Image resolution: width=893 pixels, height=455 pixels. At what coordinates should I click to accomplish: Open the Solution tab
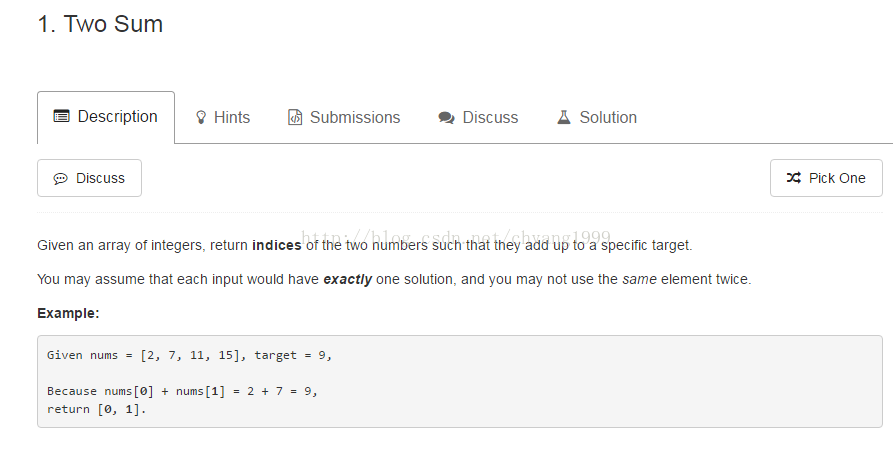608,118
